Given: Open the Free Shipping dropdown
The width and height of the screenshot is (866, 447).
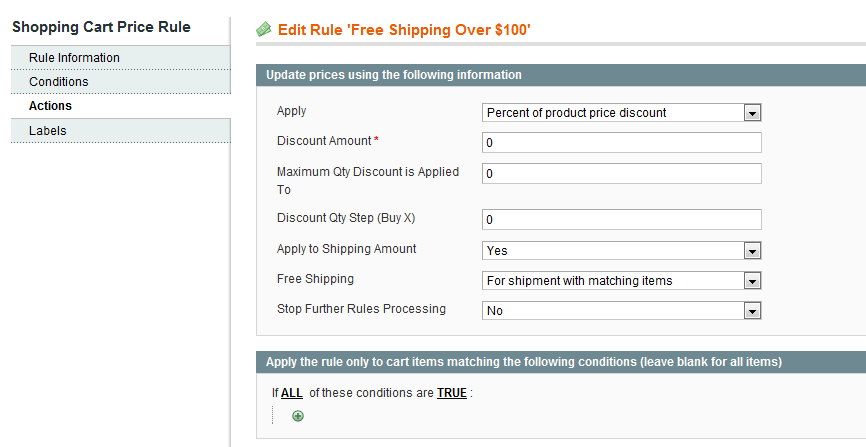Looking at the screenshot, I should 621,281.
